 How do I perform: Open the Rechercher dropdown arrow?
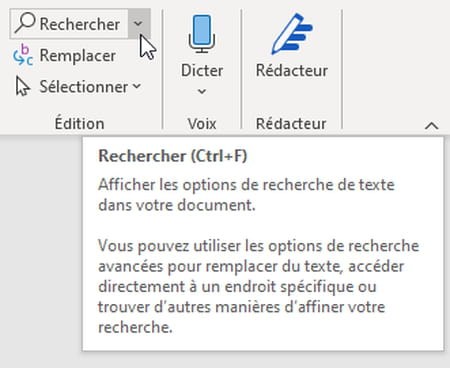tap(139, 23)
